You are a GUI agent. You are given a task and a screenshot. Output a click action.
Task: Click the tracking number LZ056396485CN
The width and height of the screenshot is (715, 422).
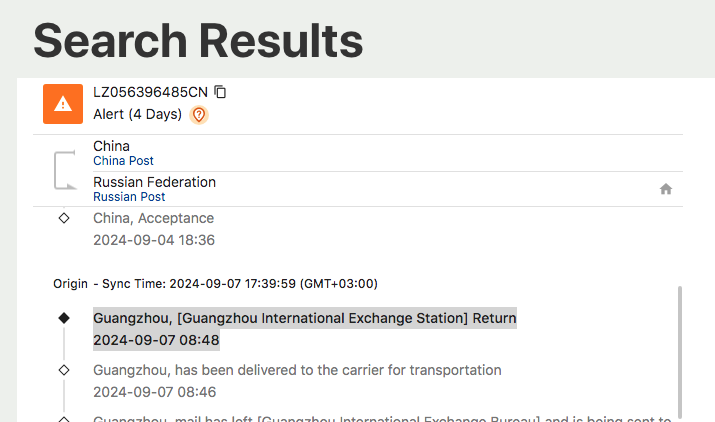click(x=150, y=92)
